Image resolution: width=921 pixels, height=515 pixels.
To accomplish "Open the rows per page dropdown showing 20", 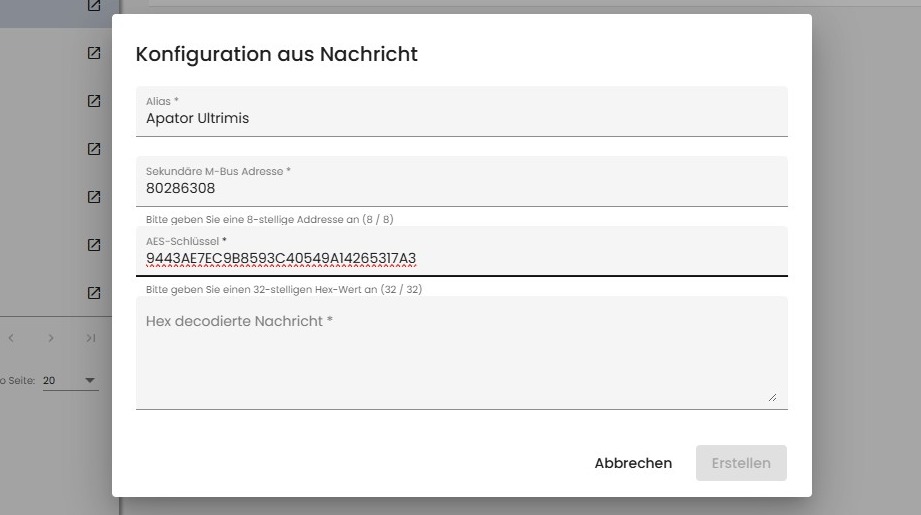I will pos(70,381).
